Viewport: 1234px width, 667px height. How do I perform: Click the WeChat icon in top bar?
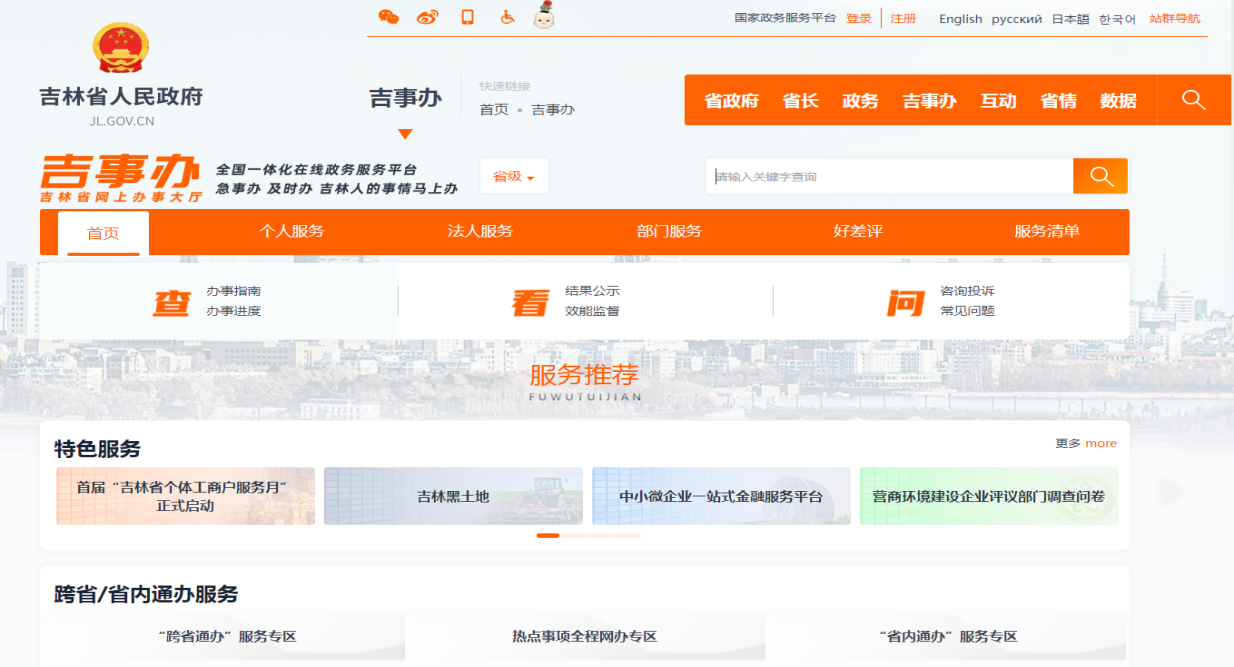tap(388, 17)
